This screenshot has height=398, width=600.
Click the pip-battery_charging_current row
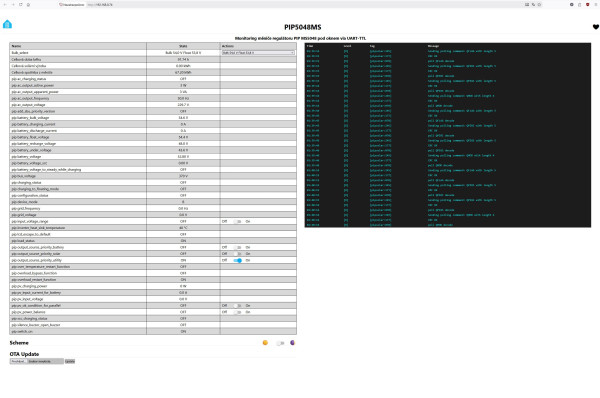coord(153,124)
